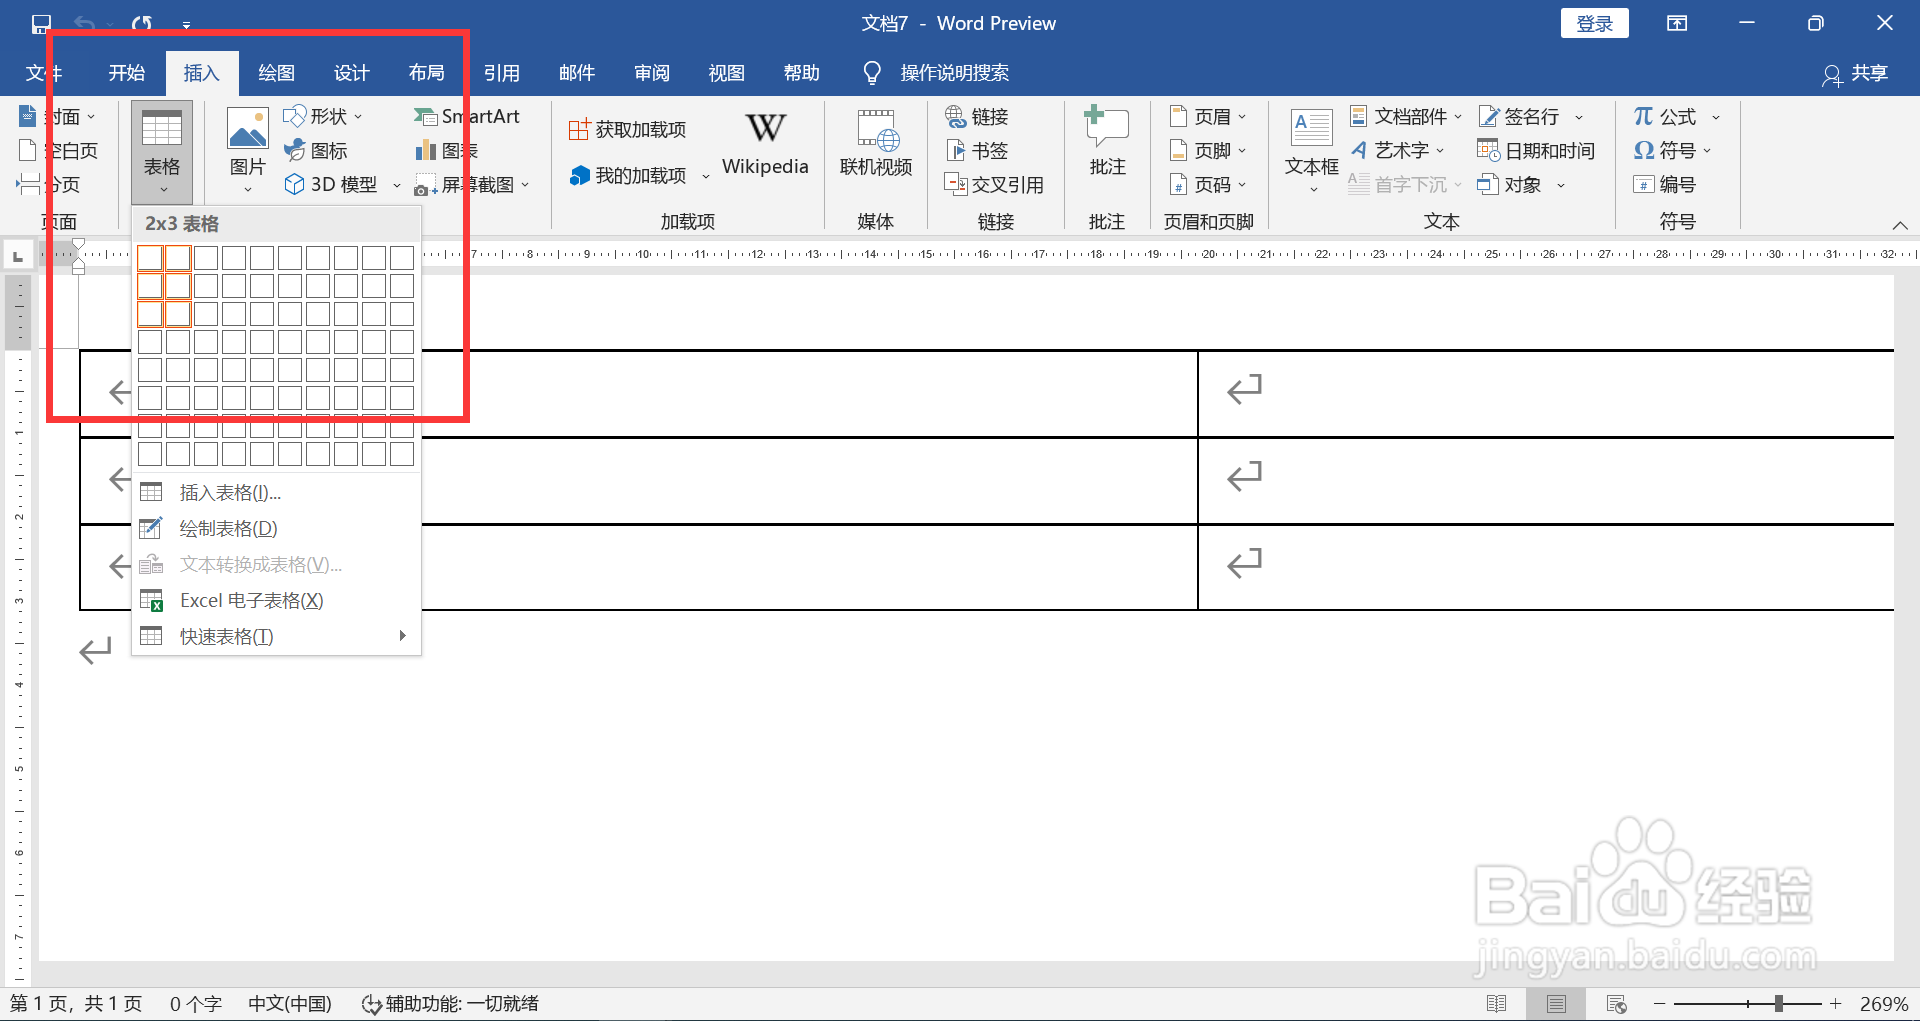Insert a text box (文本框)

(1310, 148)
